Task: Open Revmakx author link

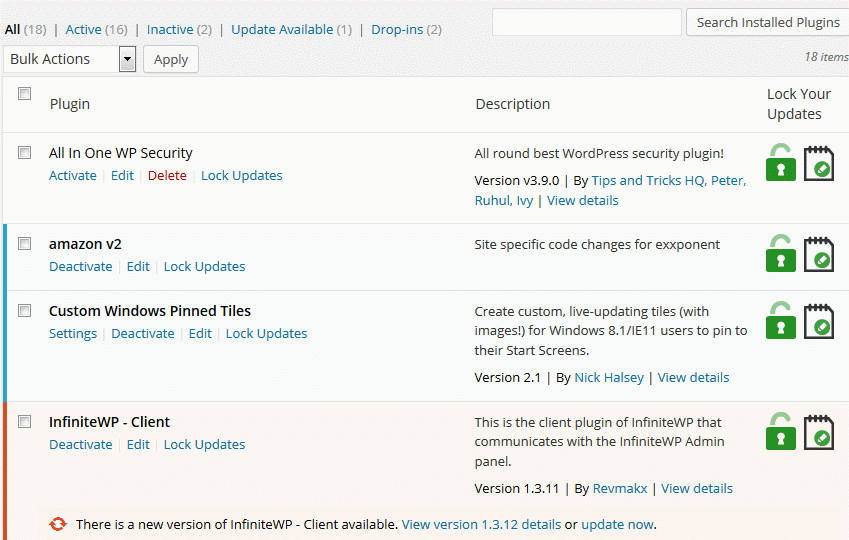Action: (620, 489)
